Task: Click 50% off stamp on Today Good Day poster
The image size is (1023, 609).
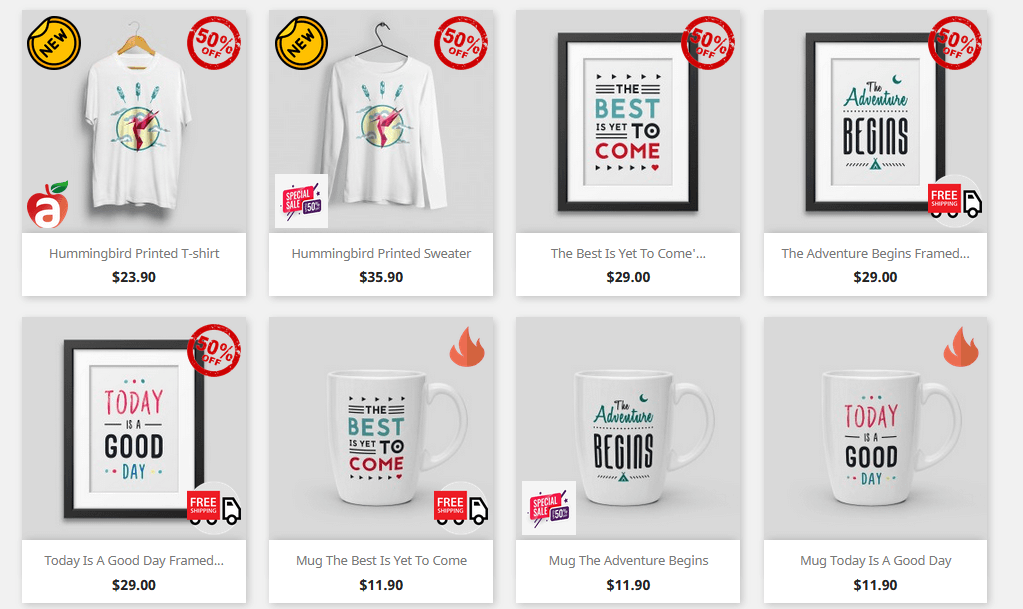Action: tap(214, 351)
